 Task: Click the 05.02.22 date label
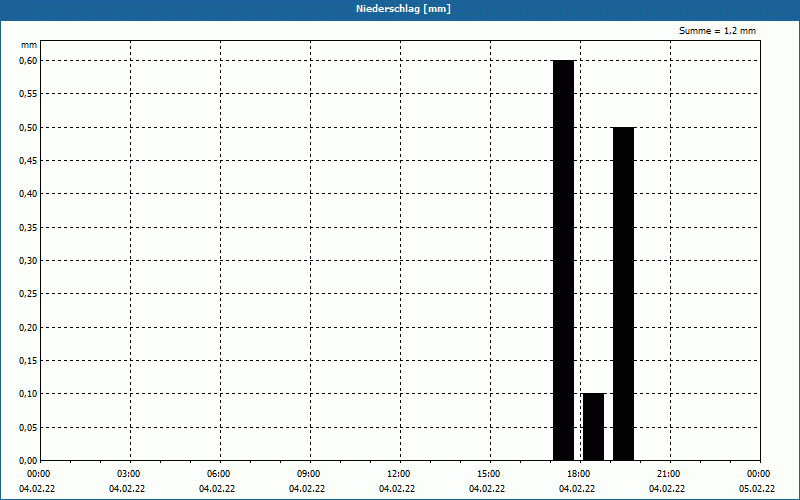point(757,489)
